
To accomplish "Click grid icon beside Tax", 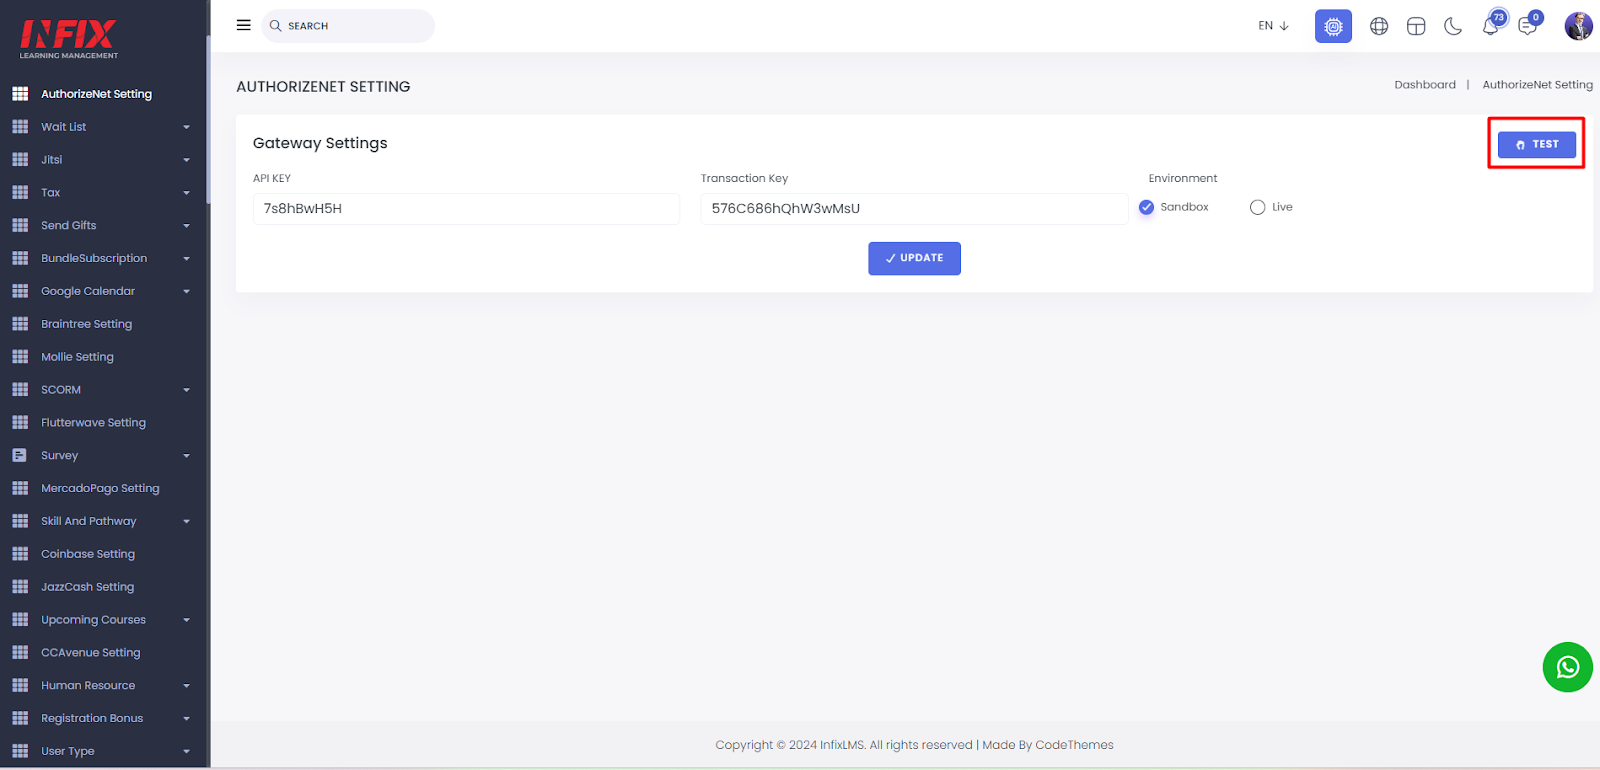I will pyautogui.click(x=20, y=193).
